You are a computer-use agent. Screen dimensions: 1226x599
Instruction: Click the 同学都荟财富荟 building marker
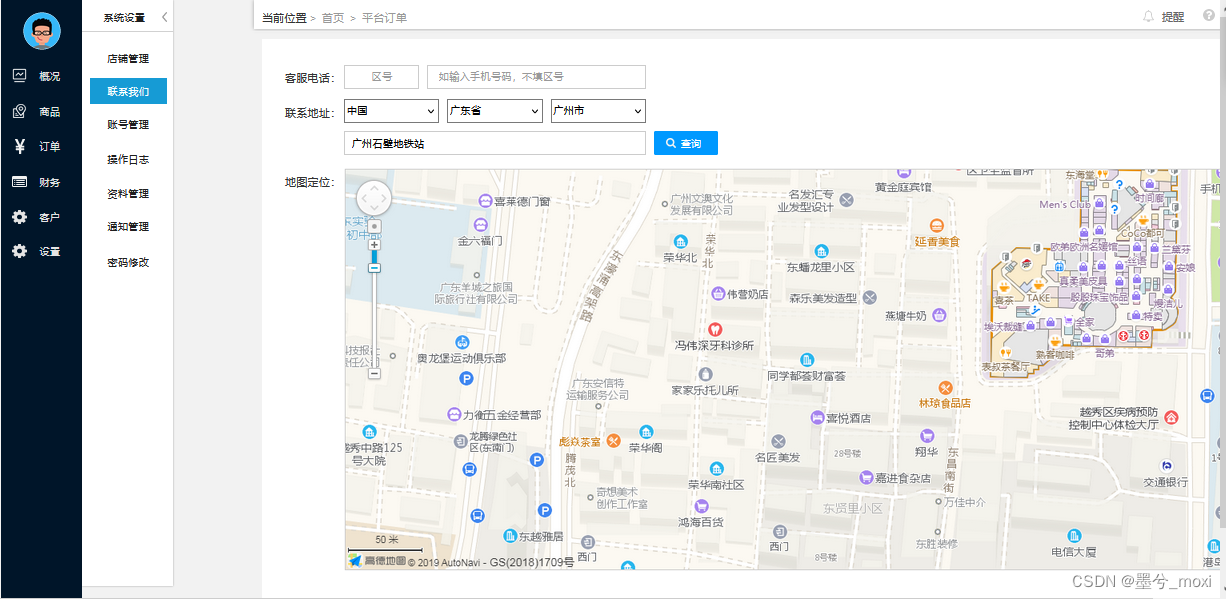807,360
